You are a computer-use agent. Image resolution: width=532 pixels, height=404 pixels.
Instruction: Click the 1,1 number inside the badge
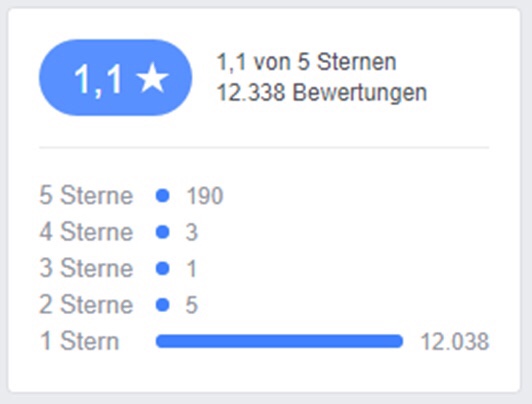(x=98, y=80)
